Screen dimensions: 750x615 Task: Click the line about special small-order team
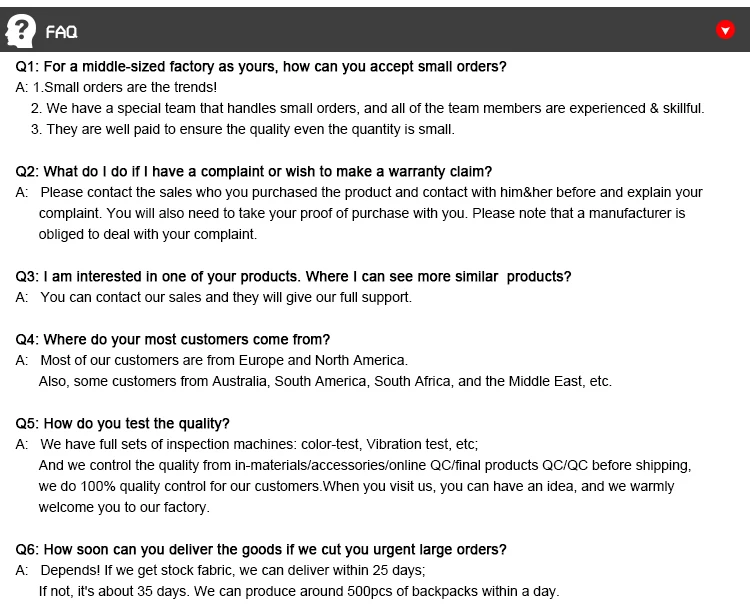point(368,108)
